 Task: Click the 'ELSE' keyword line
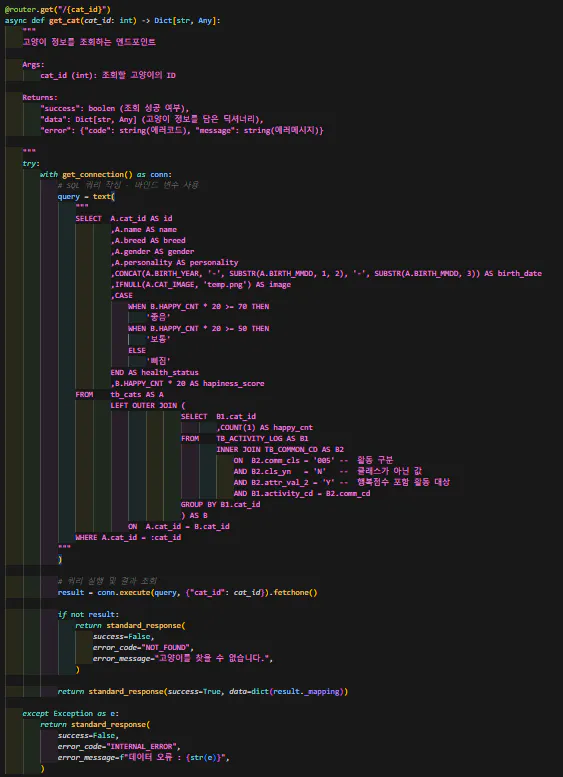137,350
